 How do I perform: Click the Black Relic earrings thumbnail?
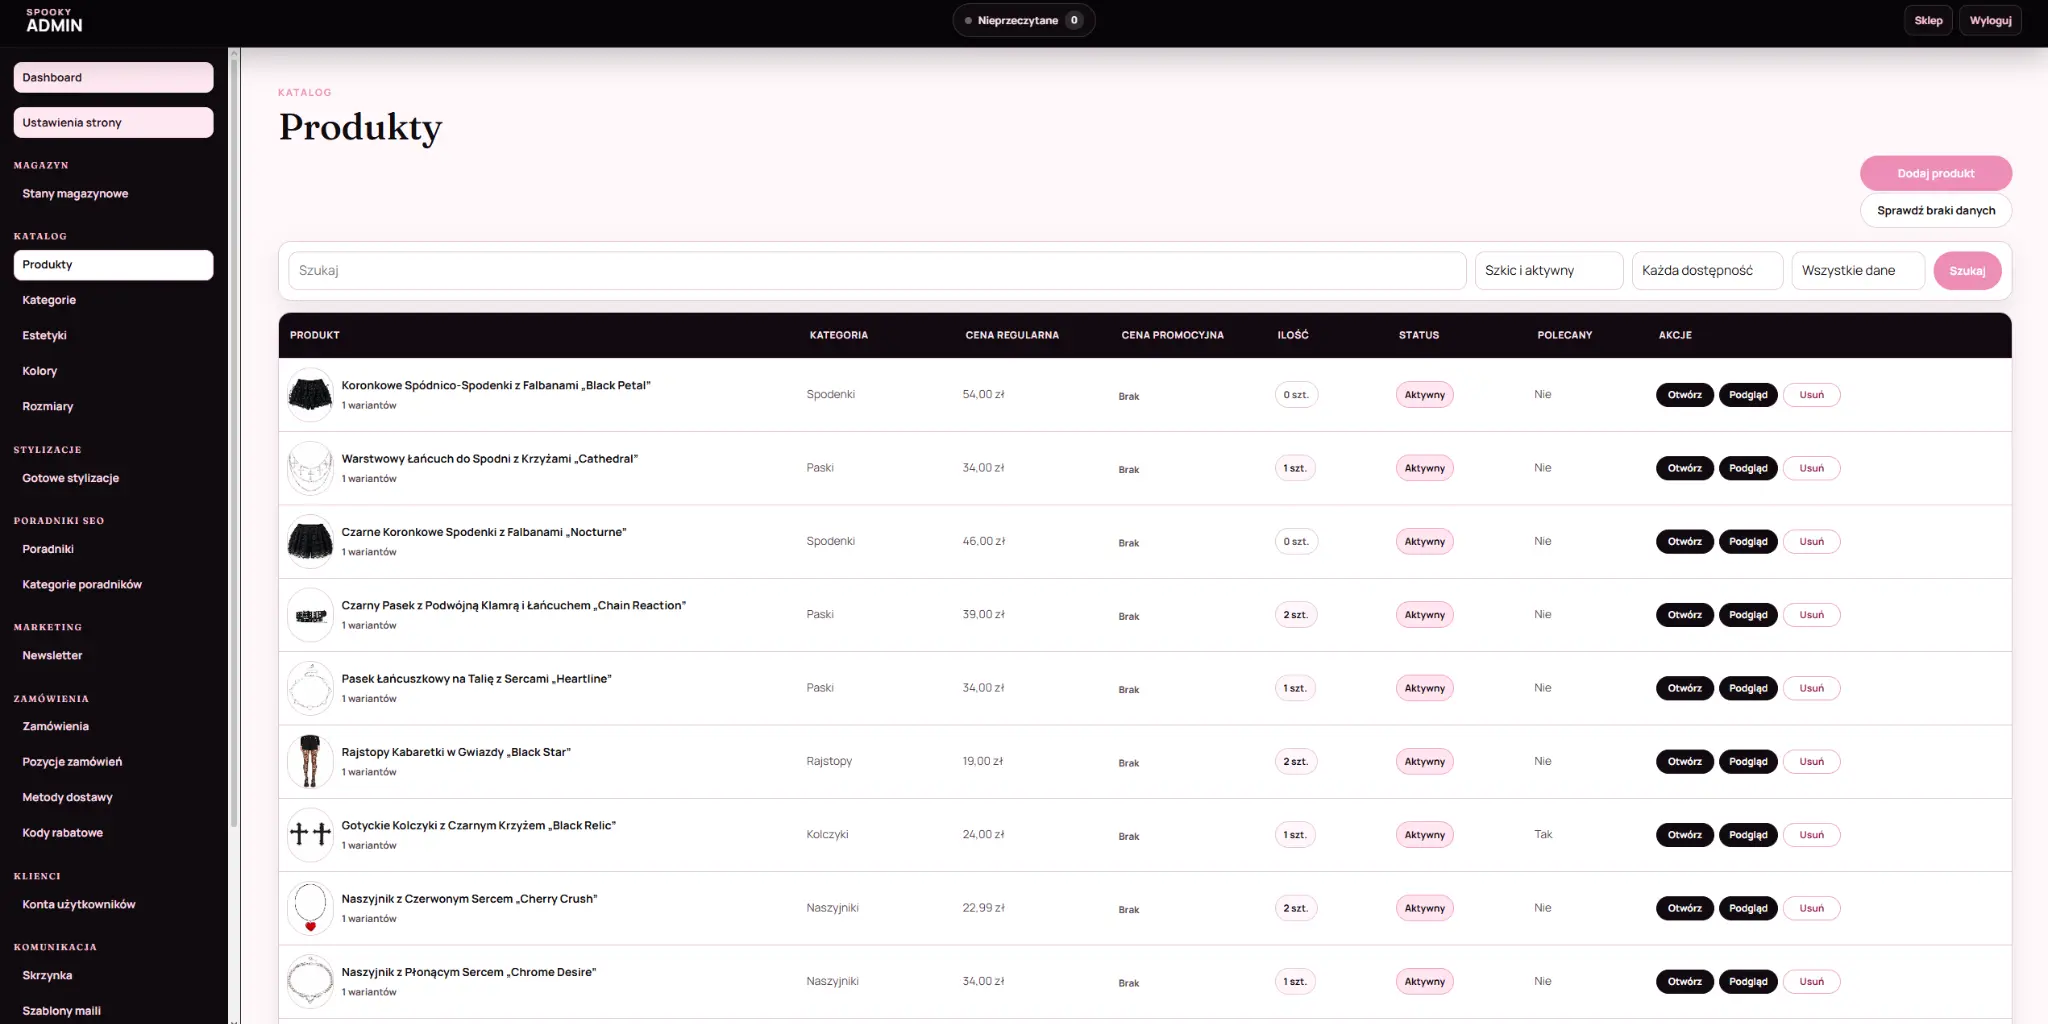tap(310, 835)
